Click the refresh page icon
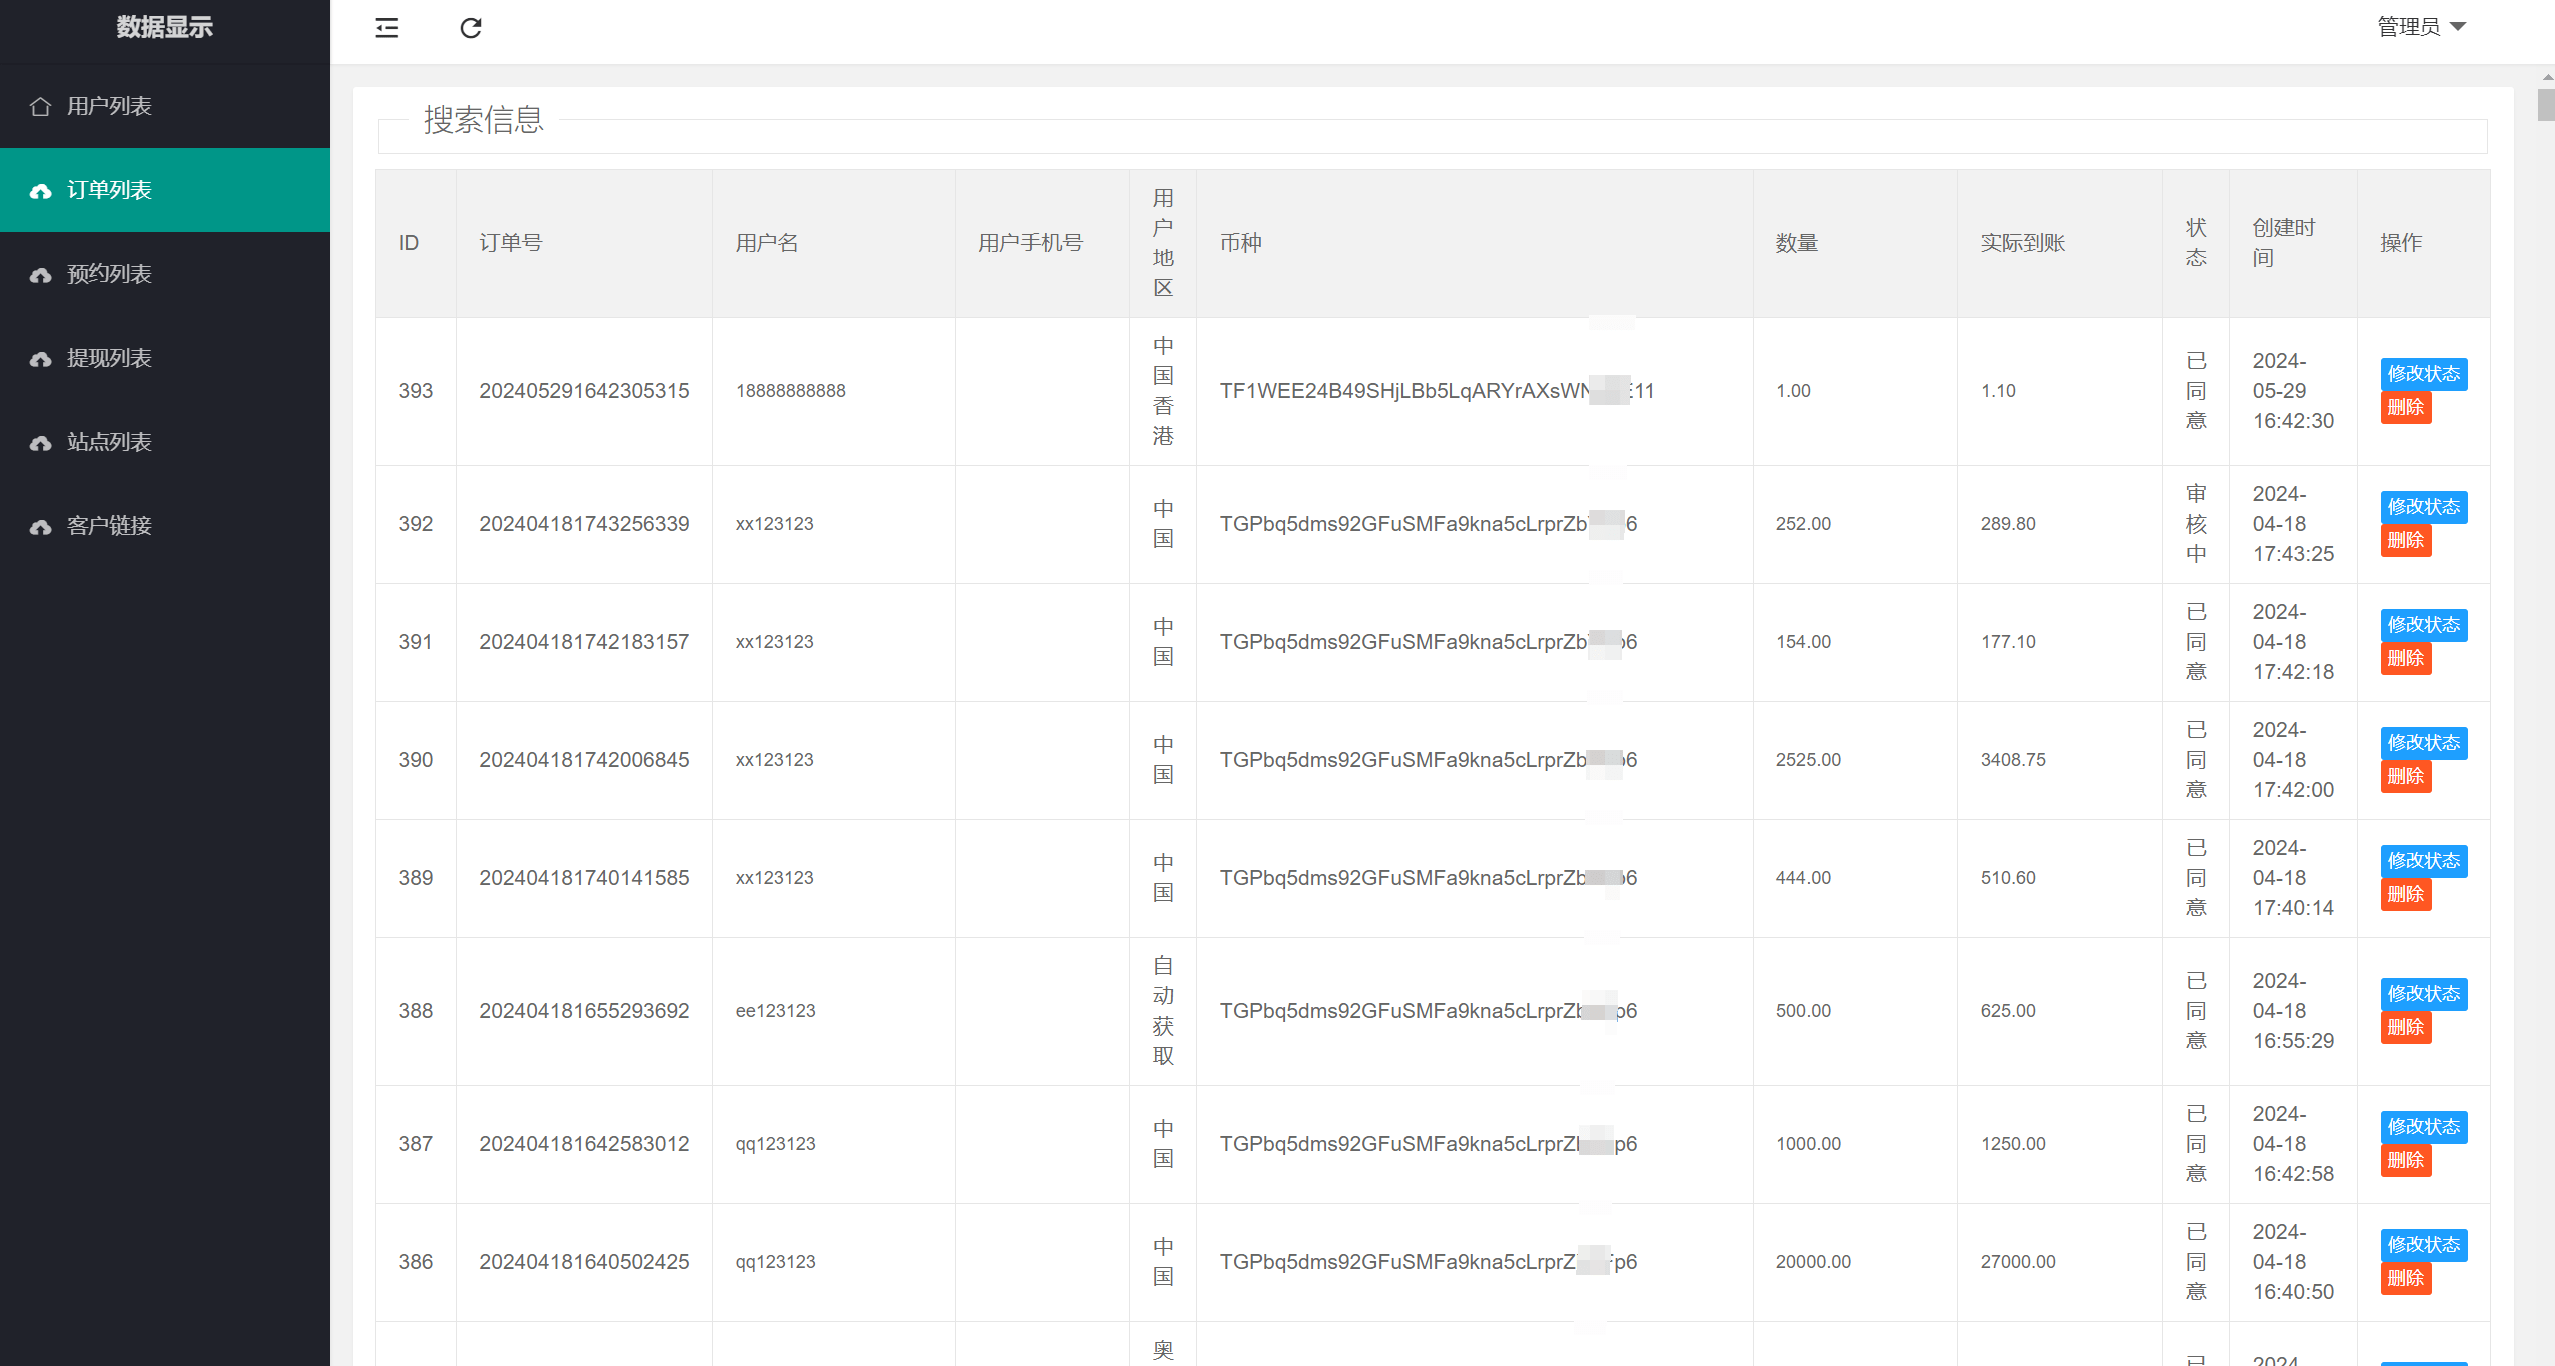2555x1366 pixels. 471,28
